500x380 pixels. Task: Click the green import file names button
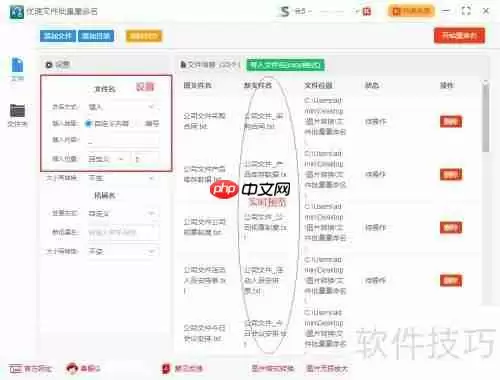pos(285,65)
